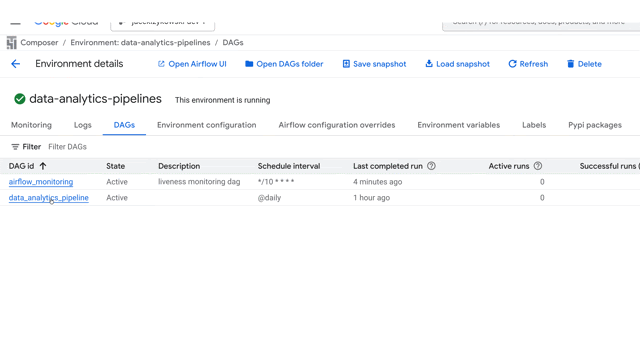The width and height of the screenshot is (640, 360).
Task: Click the Description column header
Action: pos(179,166)
